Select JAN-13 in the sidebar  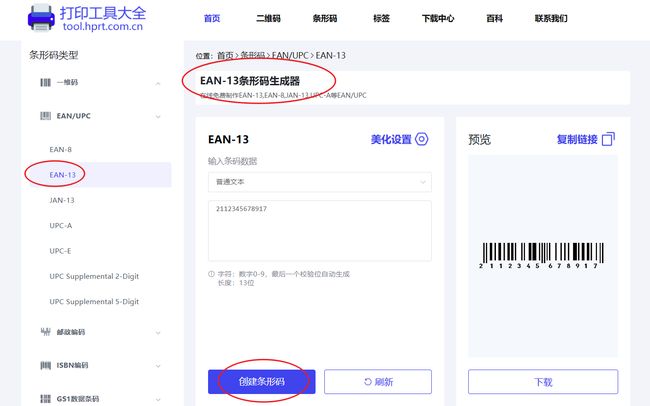(62, 200)
